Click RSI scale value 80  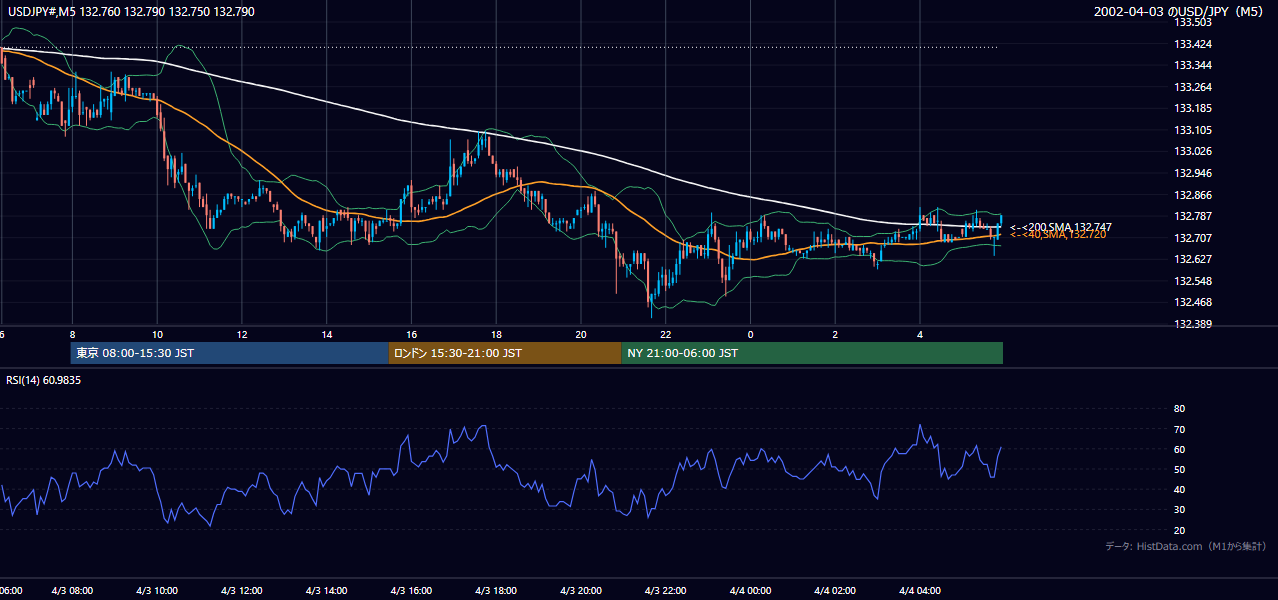pos(1179,409)
